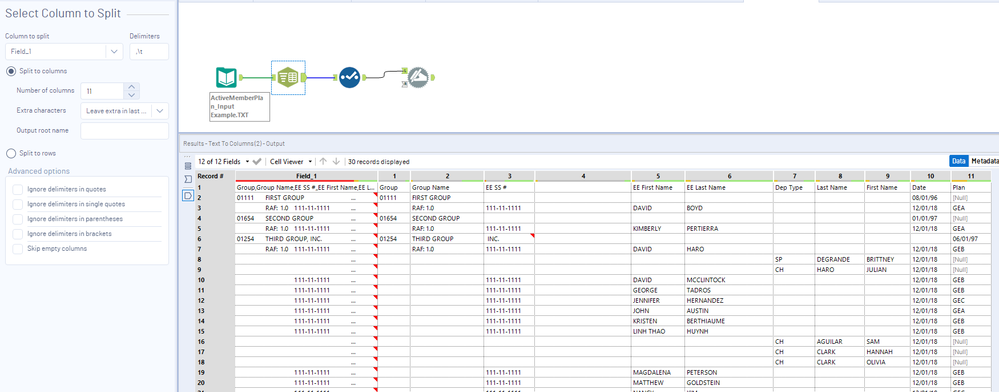The image size is (999, 392).
Task: Click red truncation marker in record 2 Field_1
Action: 376,196
